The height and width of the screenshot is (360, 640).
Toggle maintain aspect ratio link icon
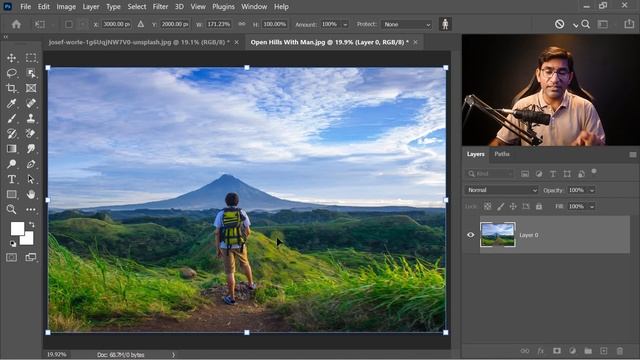(x=242, y=24)
